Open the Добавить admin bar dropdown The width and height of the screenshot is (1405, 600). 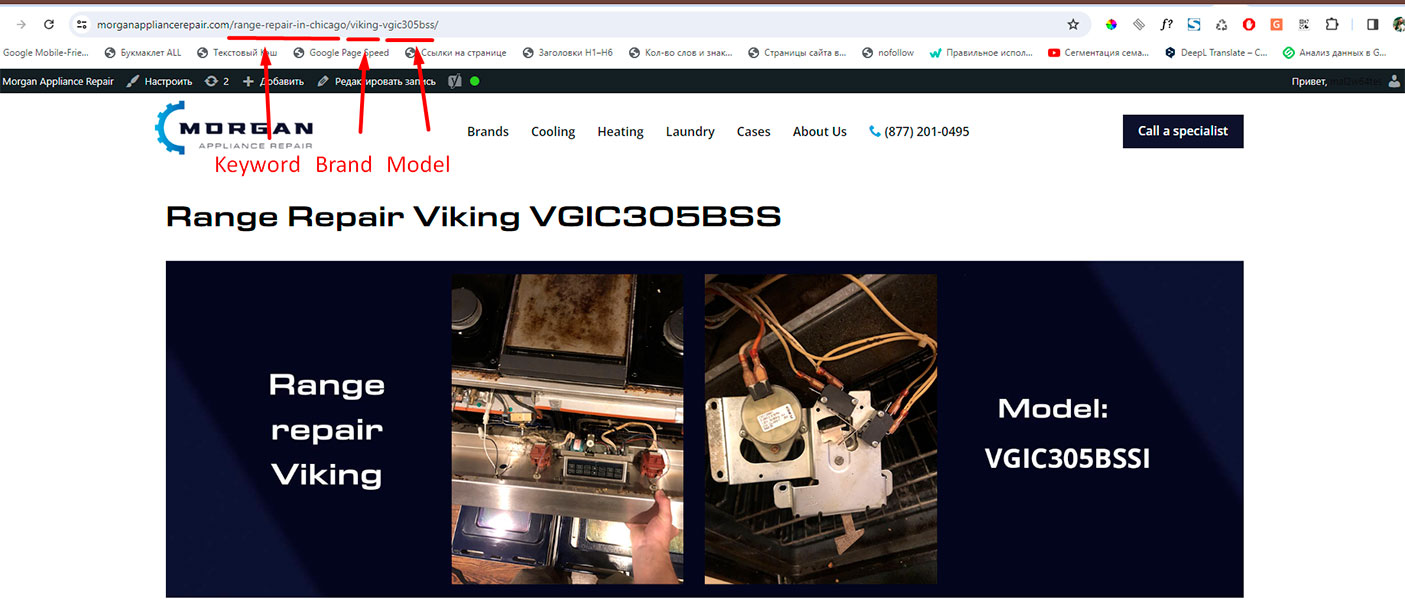tap(273, 81)
